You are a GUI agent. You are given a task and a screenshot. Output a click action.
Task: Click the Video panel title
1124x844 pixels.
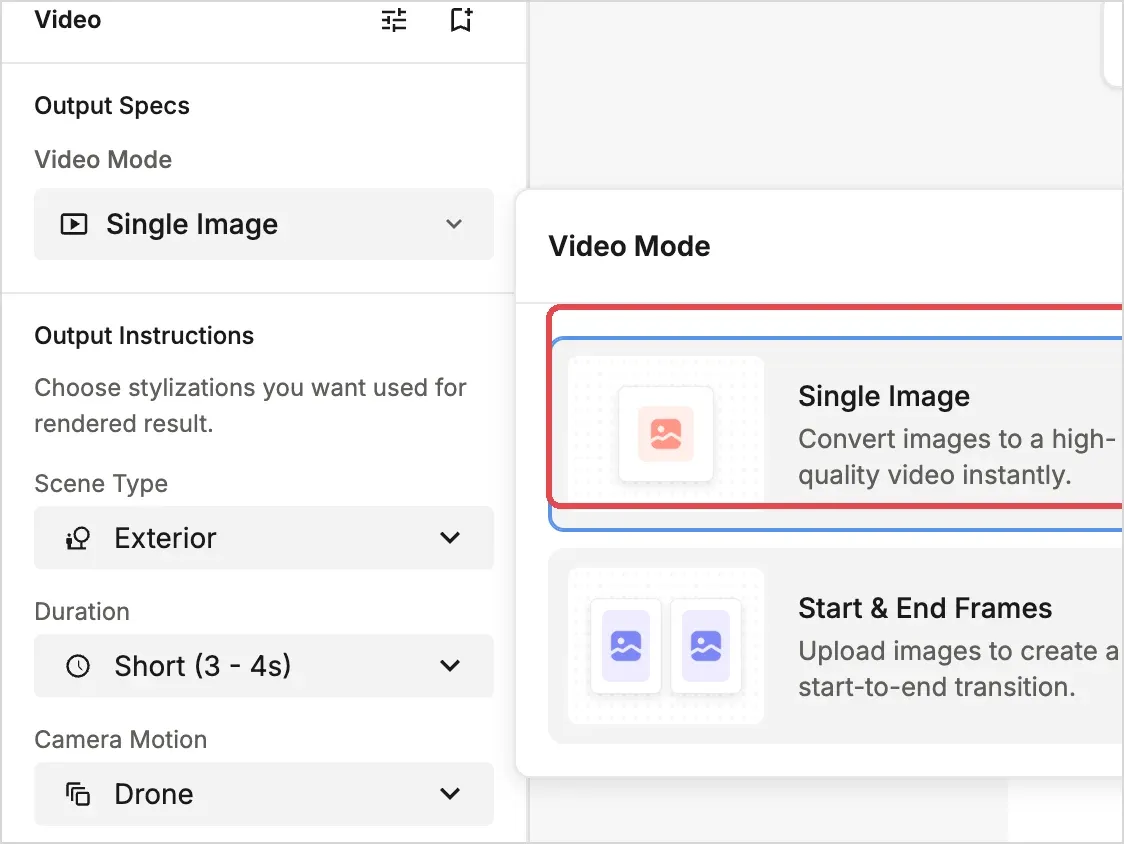[68, 20]
